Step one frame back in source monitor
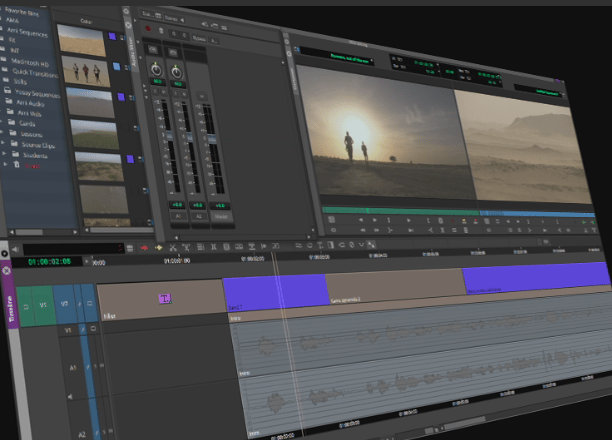Screen dimensions: 612x440 (x=361, y=220)
